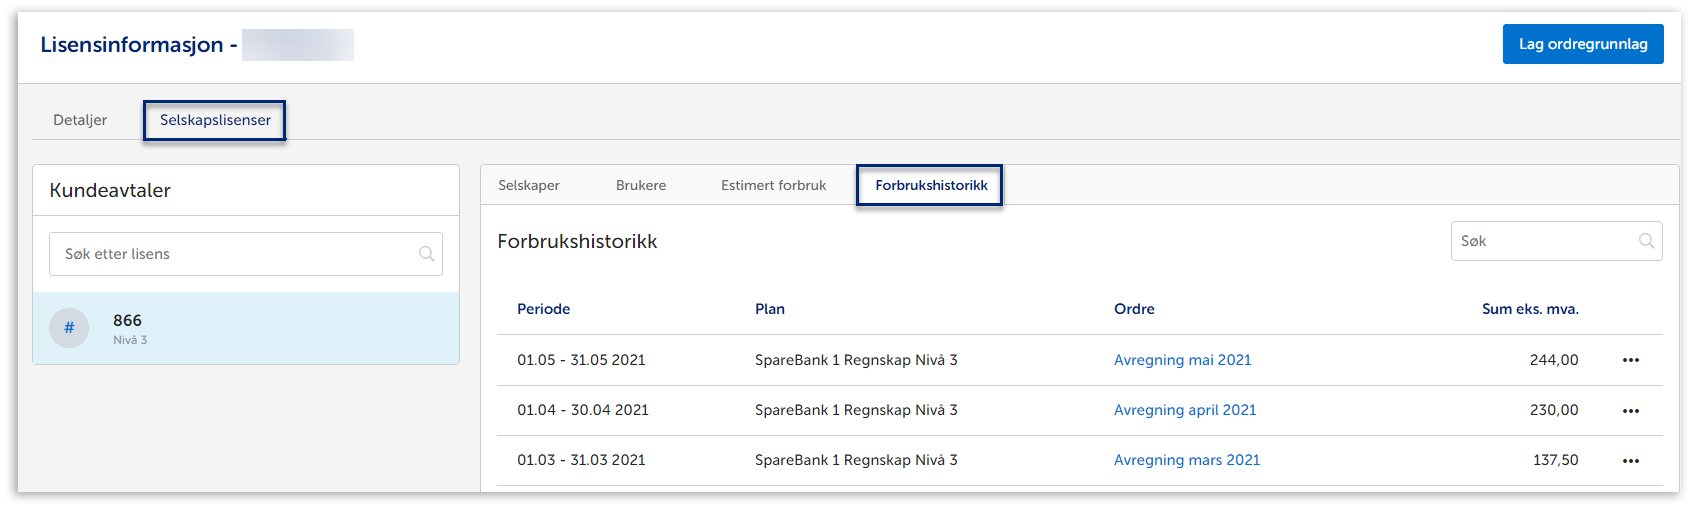The image size is (1699, 510).
Task: Open more options for Avregning april 2021
Action: pyautogui.click(x=1631, y=411)
